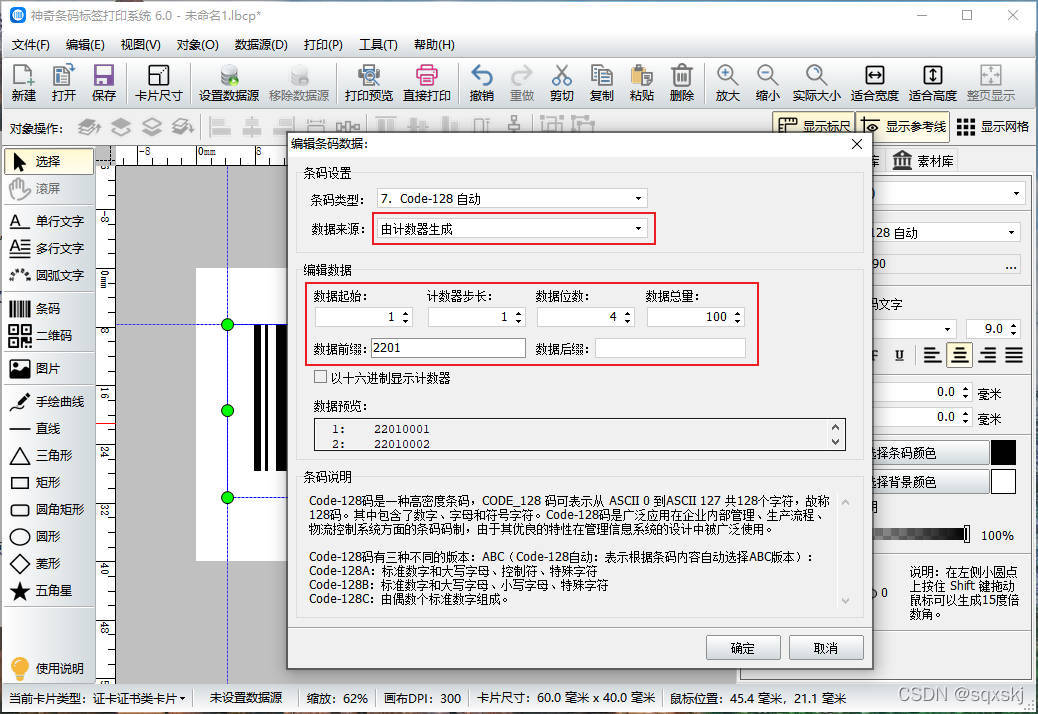The height and width of the screenshot is (714, 1038).
Task: Open 对象(O) menu
Action: tap(197, 44)
